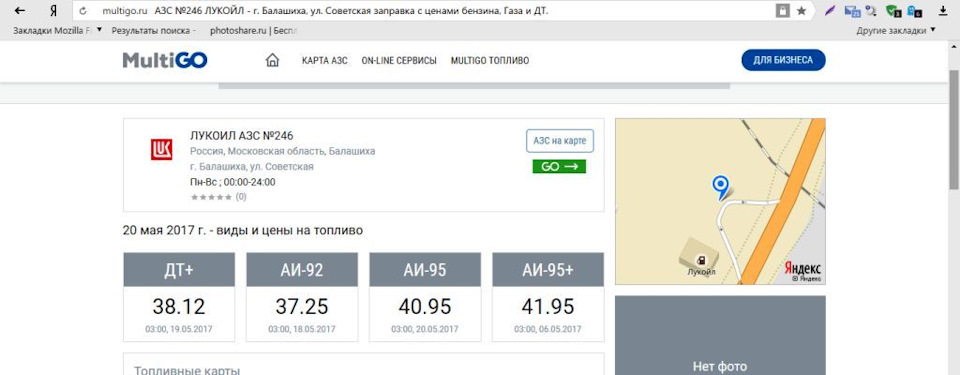Click the "ДТ+" fuel price card header
This screenshot has width=960, height=375.
pyautogui.click(x=179, y=270)
